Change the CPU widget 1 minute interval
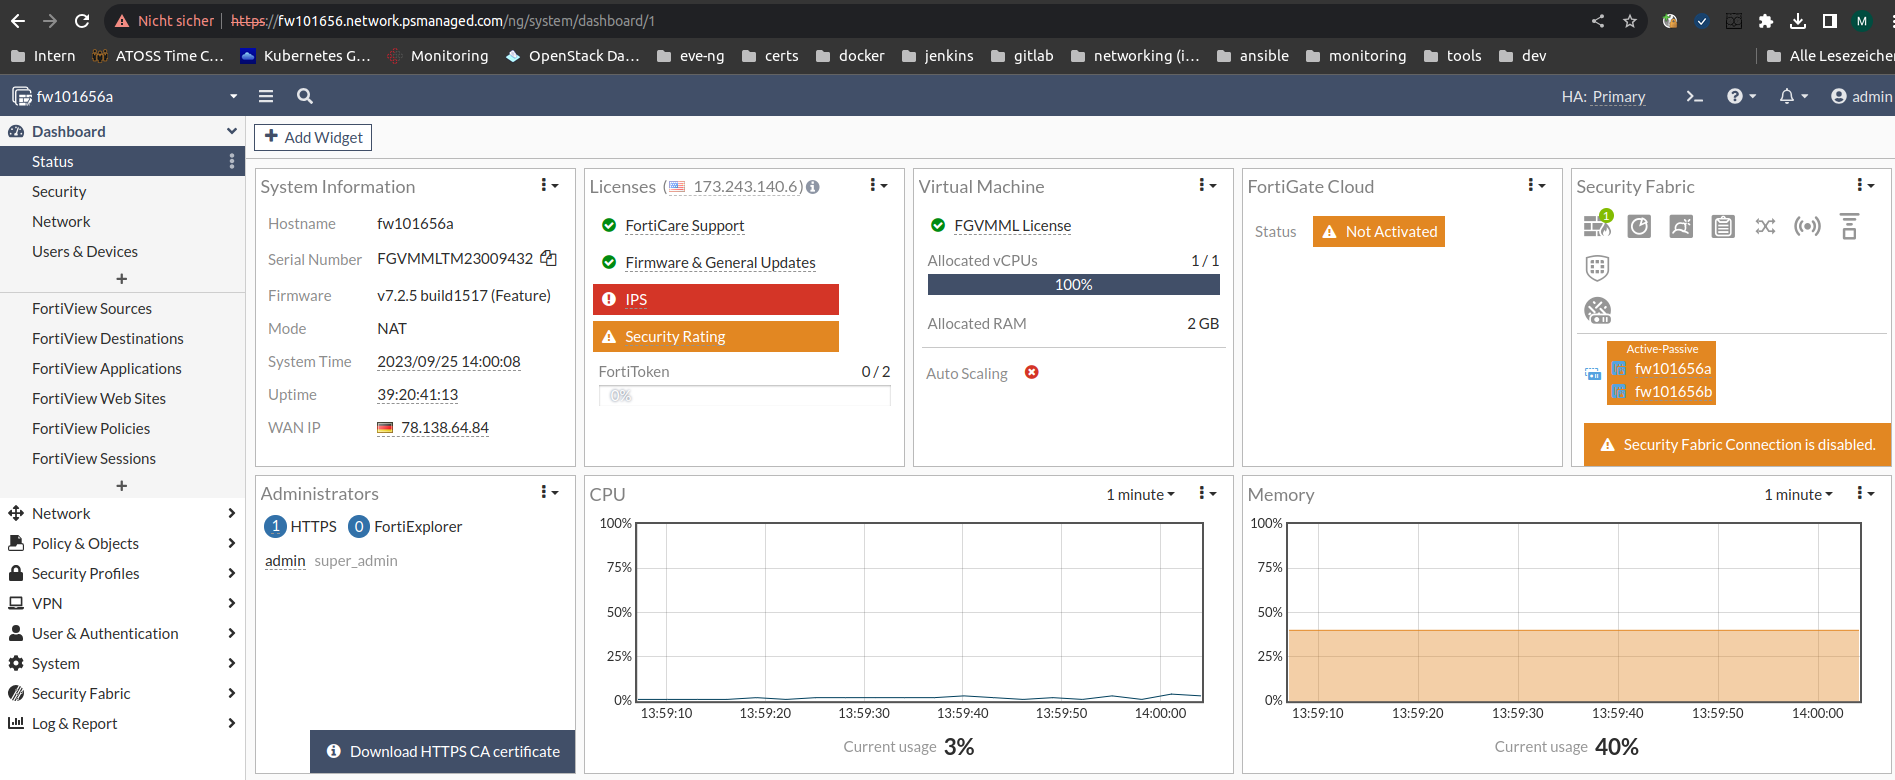Viewport: 1895px width, 780px height. pyautogui.click(x=1140, y=494)
